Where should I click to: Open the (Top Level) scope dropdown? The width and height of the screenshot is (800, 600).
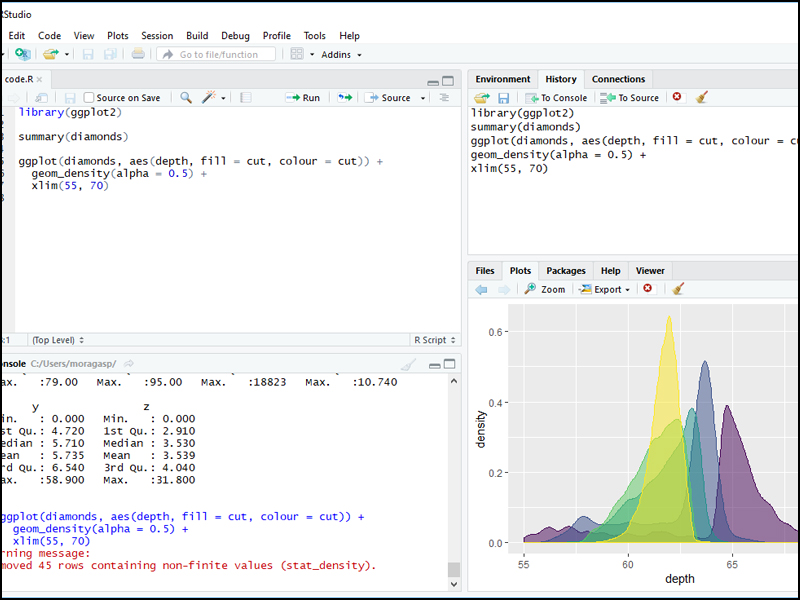pyautogui.click(x=58, y=340)
